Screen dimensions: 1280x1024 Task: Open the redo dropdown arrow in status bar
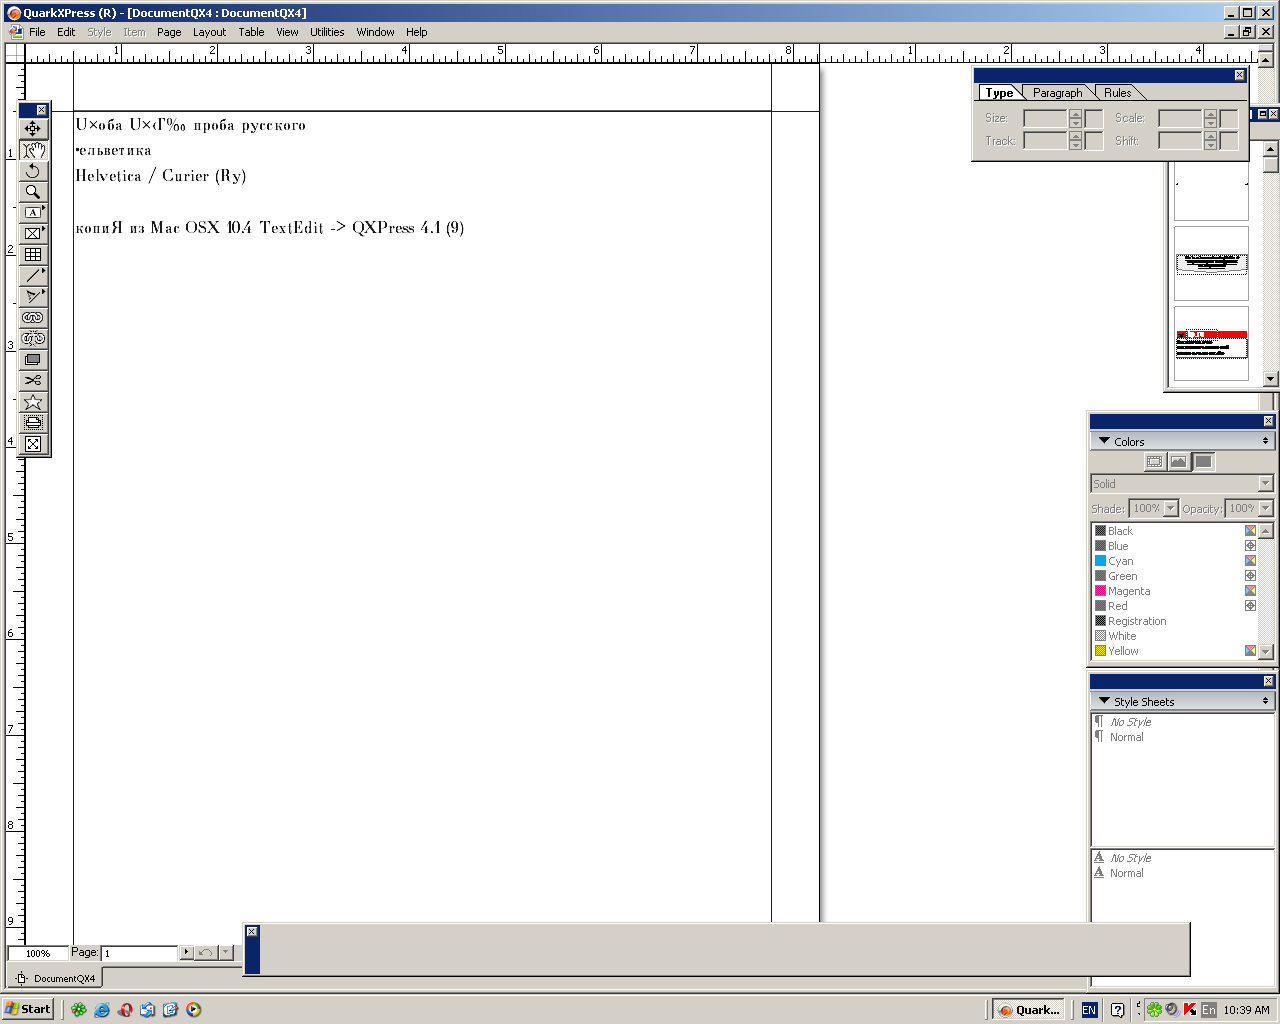225,953
